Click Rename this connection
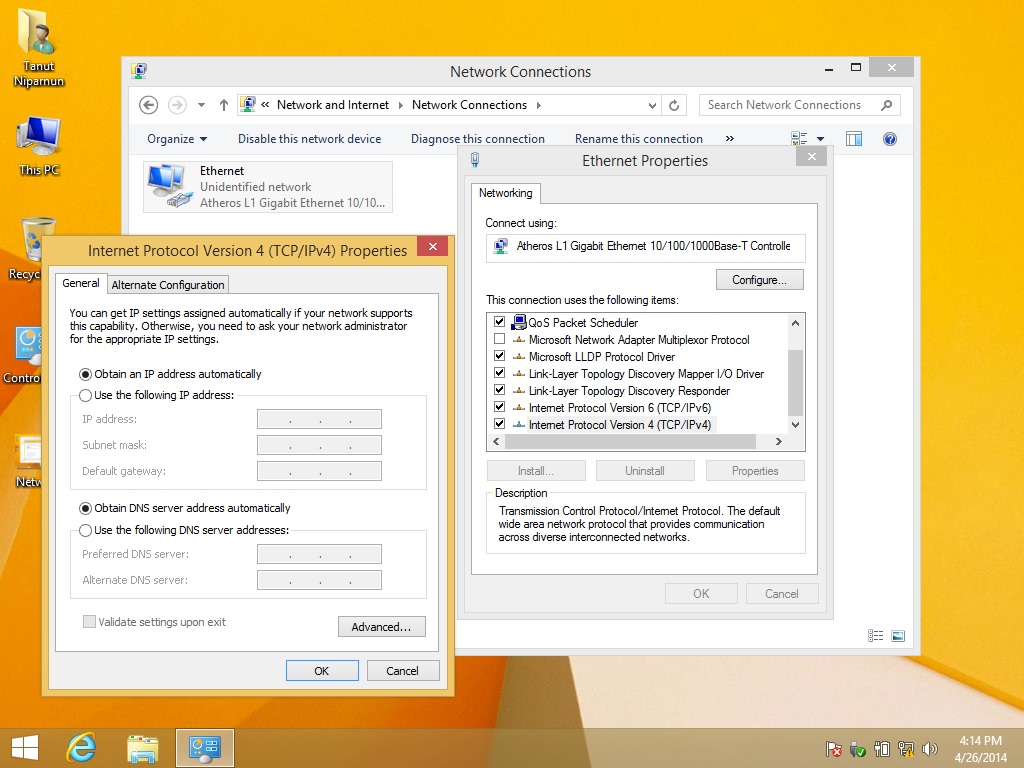The height and width of the screenshot is (768, 1024). (x=639, y=138)
